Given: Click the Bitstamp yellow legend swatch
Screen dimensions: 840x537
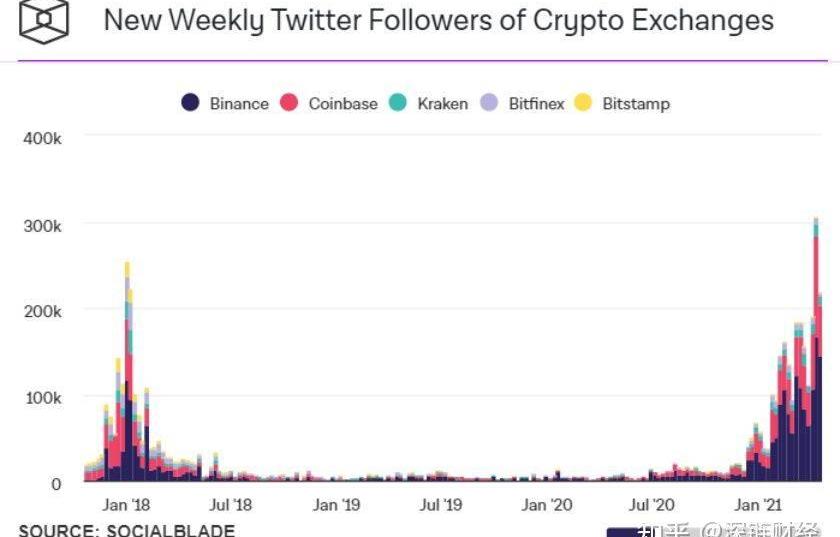Looking at the screenshot, I should coord(583,103).
